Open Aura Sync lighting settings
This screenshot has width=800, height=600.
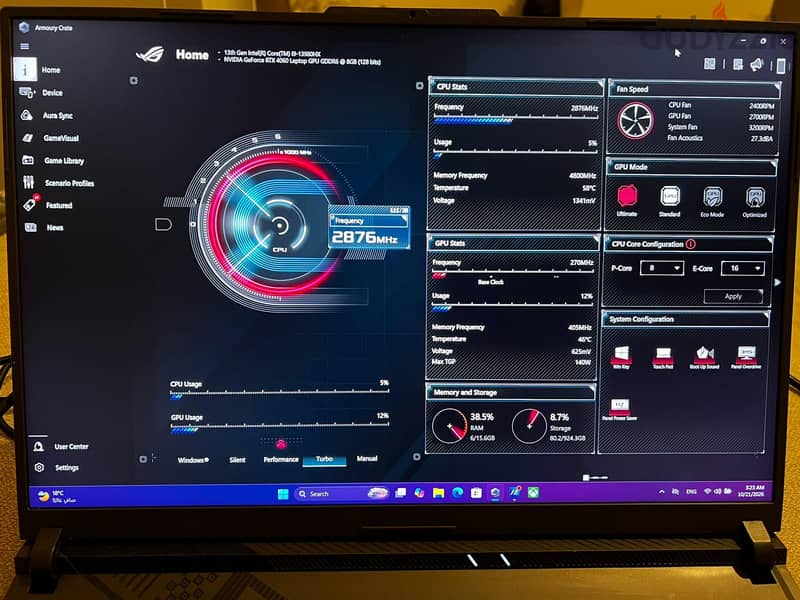click(46, 115)
